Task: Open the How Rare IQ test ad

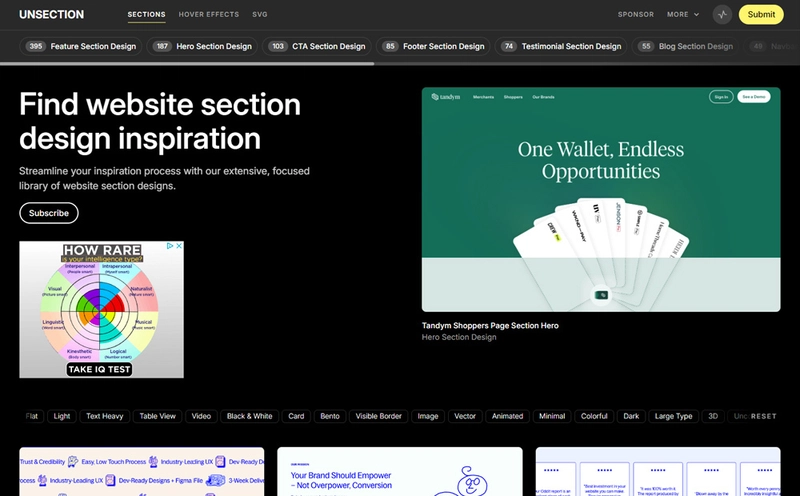Action: (x=102, y=310)
